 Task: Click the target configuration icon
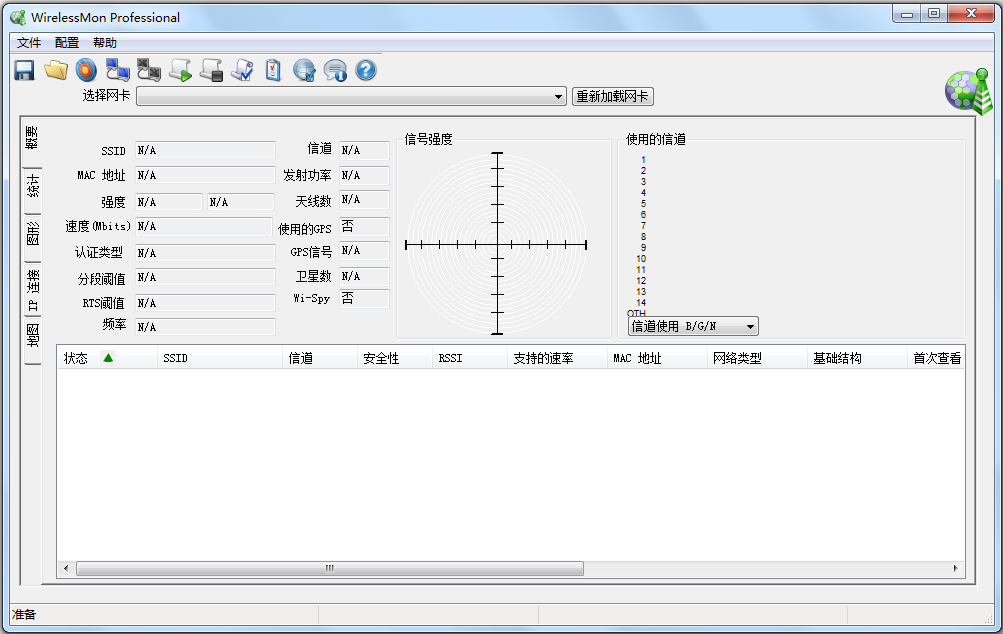86,70
